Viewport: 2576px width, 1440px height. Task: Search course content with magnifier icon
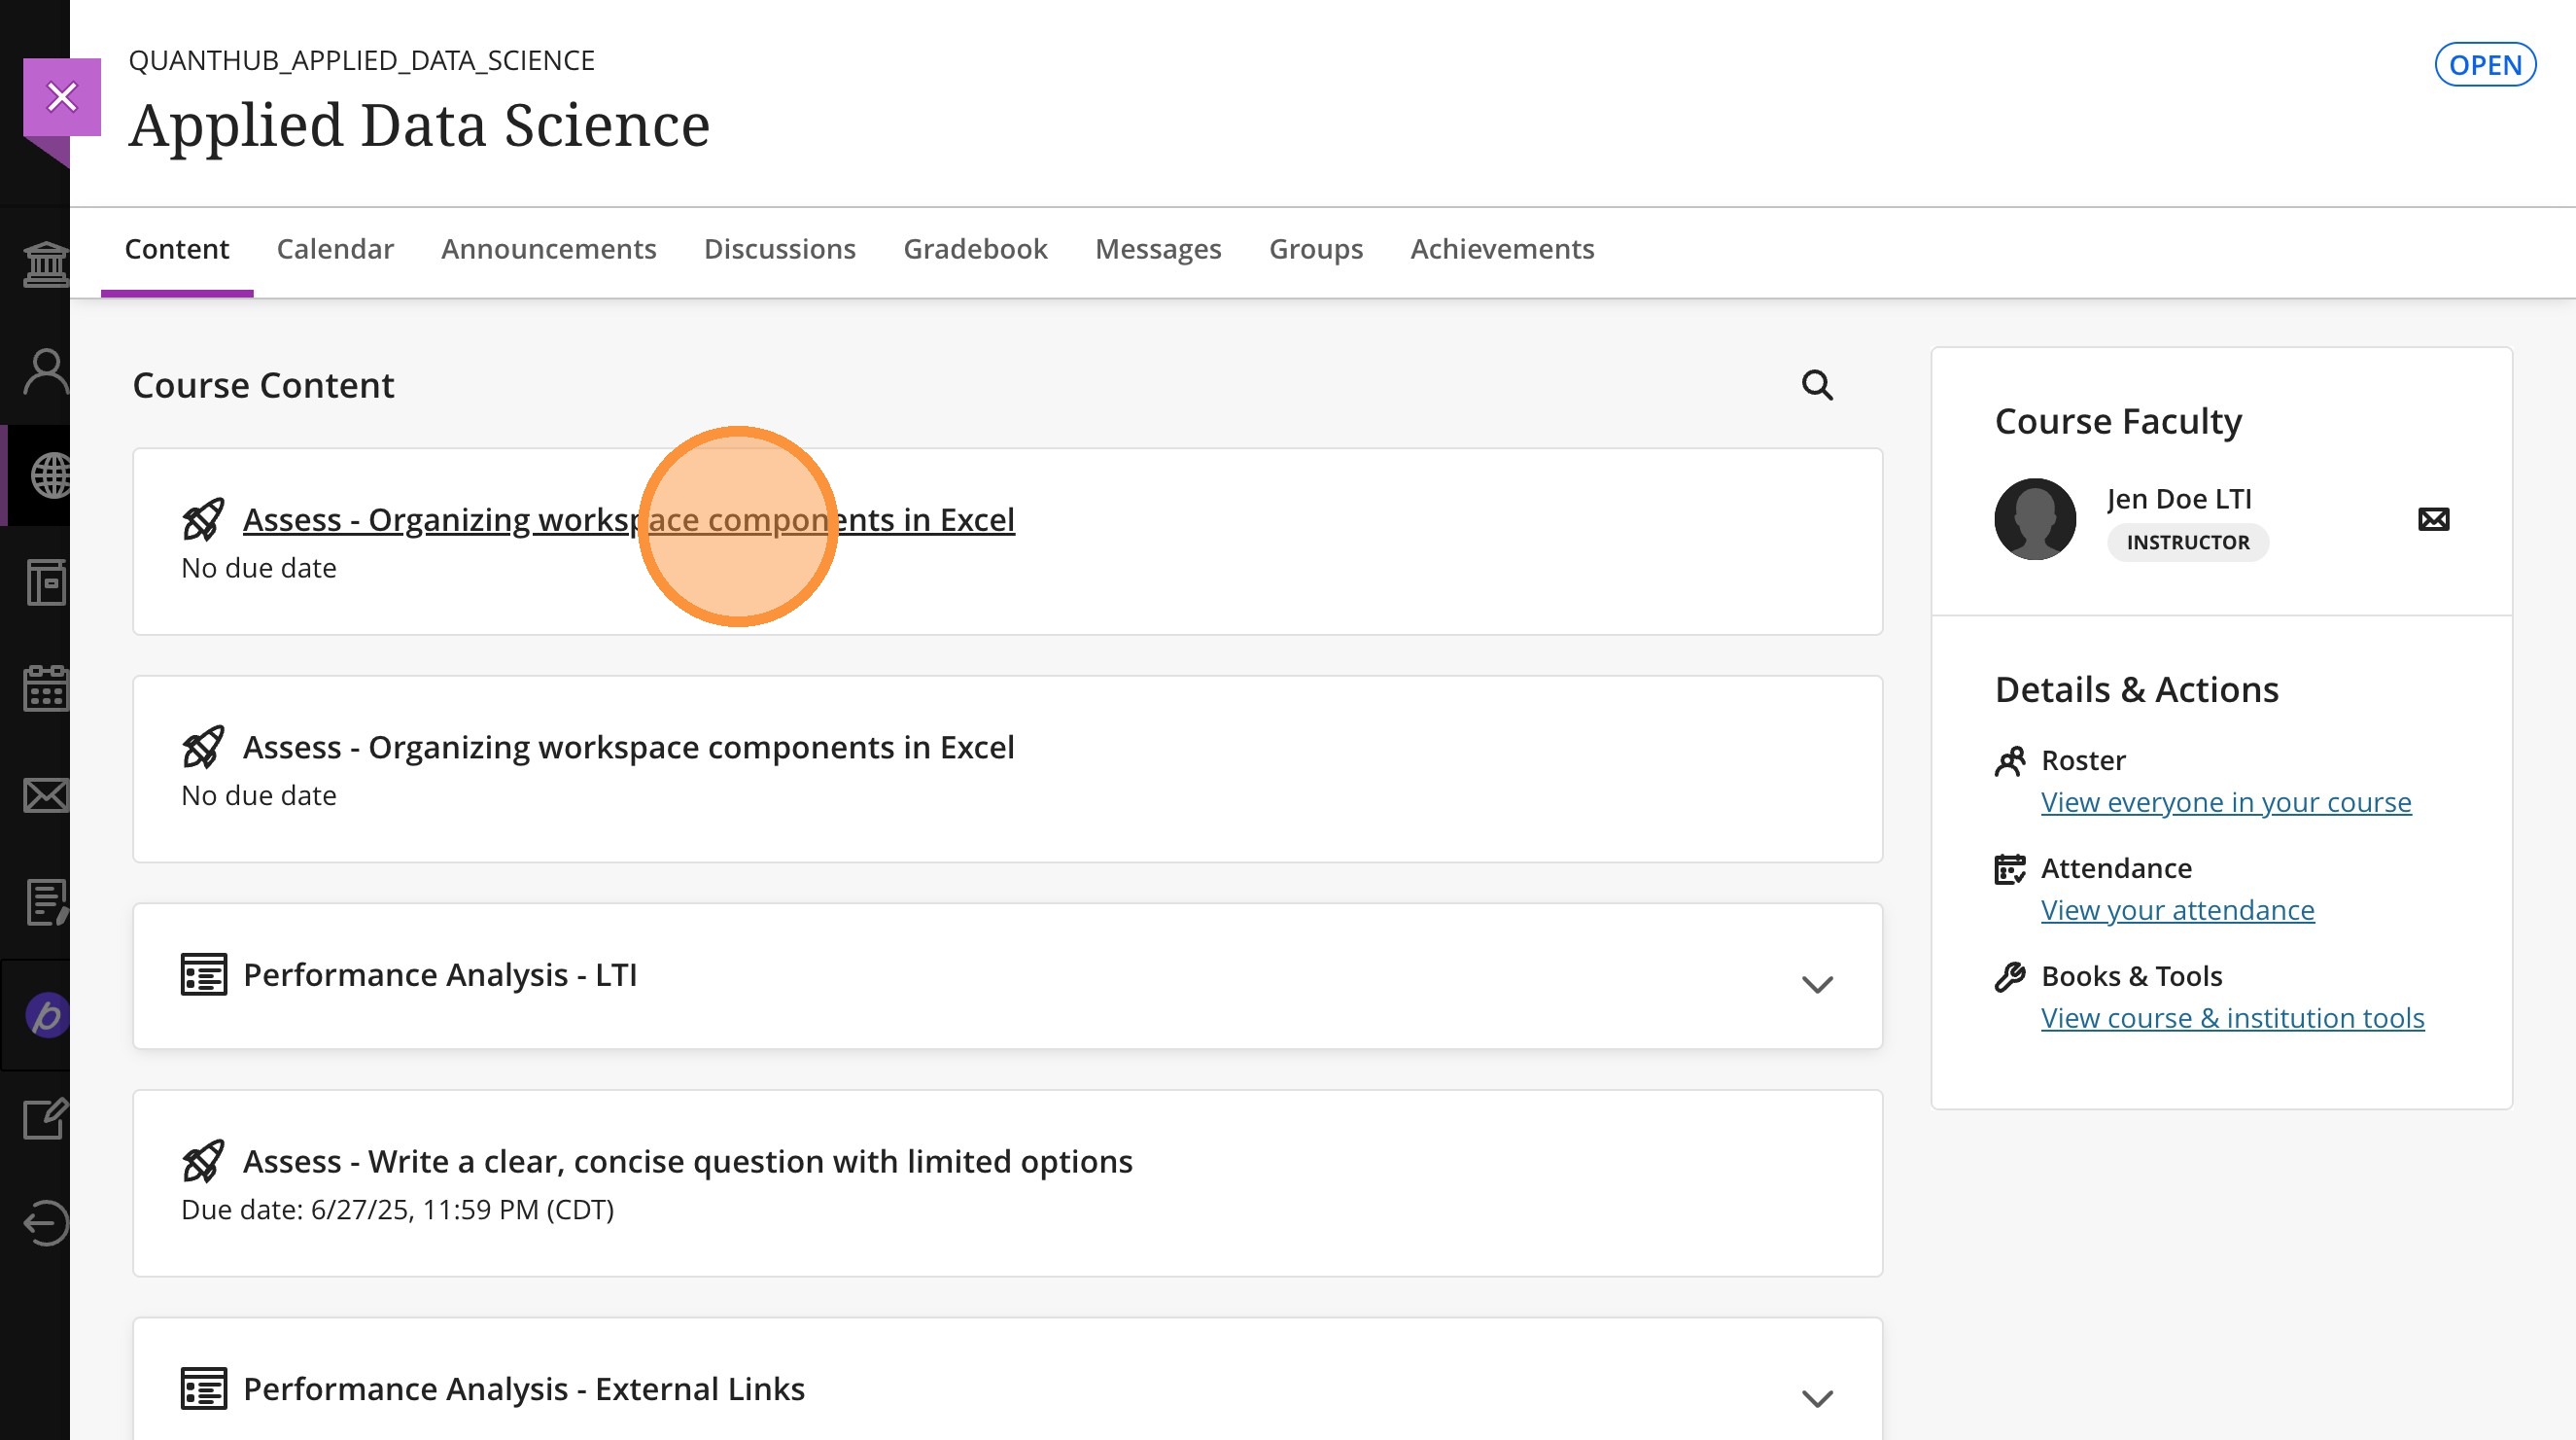pyautogui.click(x=1816, y=385)
